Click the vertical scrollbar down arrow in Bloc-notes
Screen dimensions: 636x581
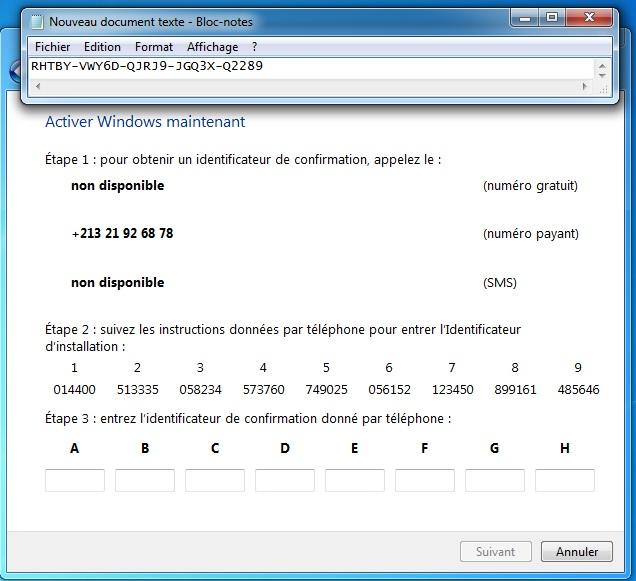coord(602,75)
